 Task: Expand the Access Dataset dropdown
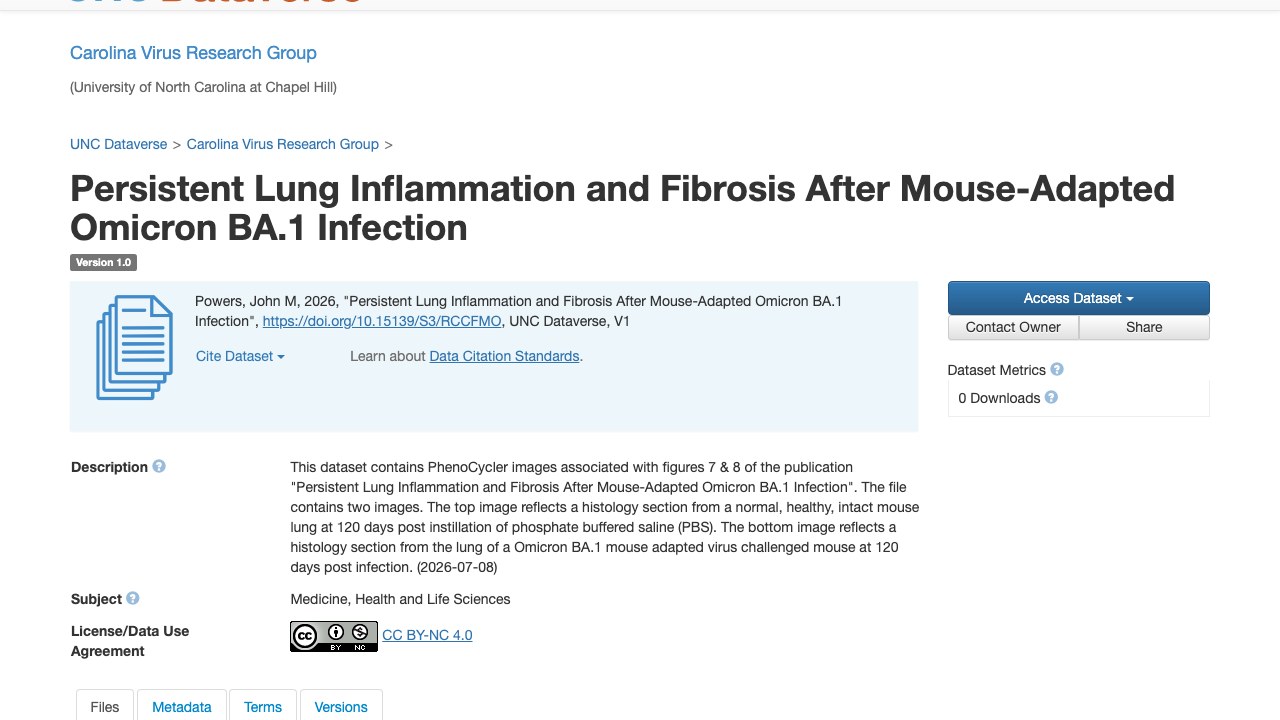(1078, 298)
